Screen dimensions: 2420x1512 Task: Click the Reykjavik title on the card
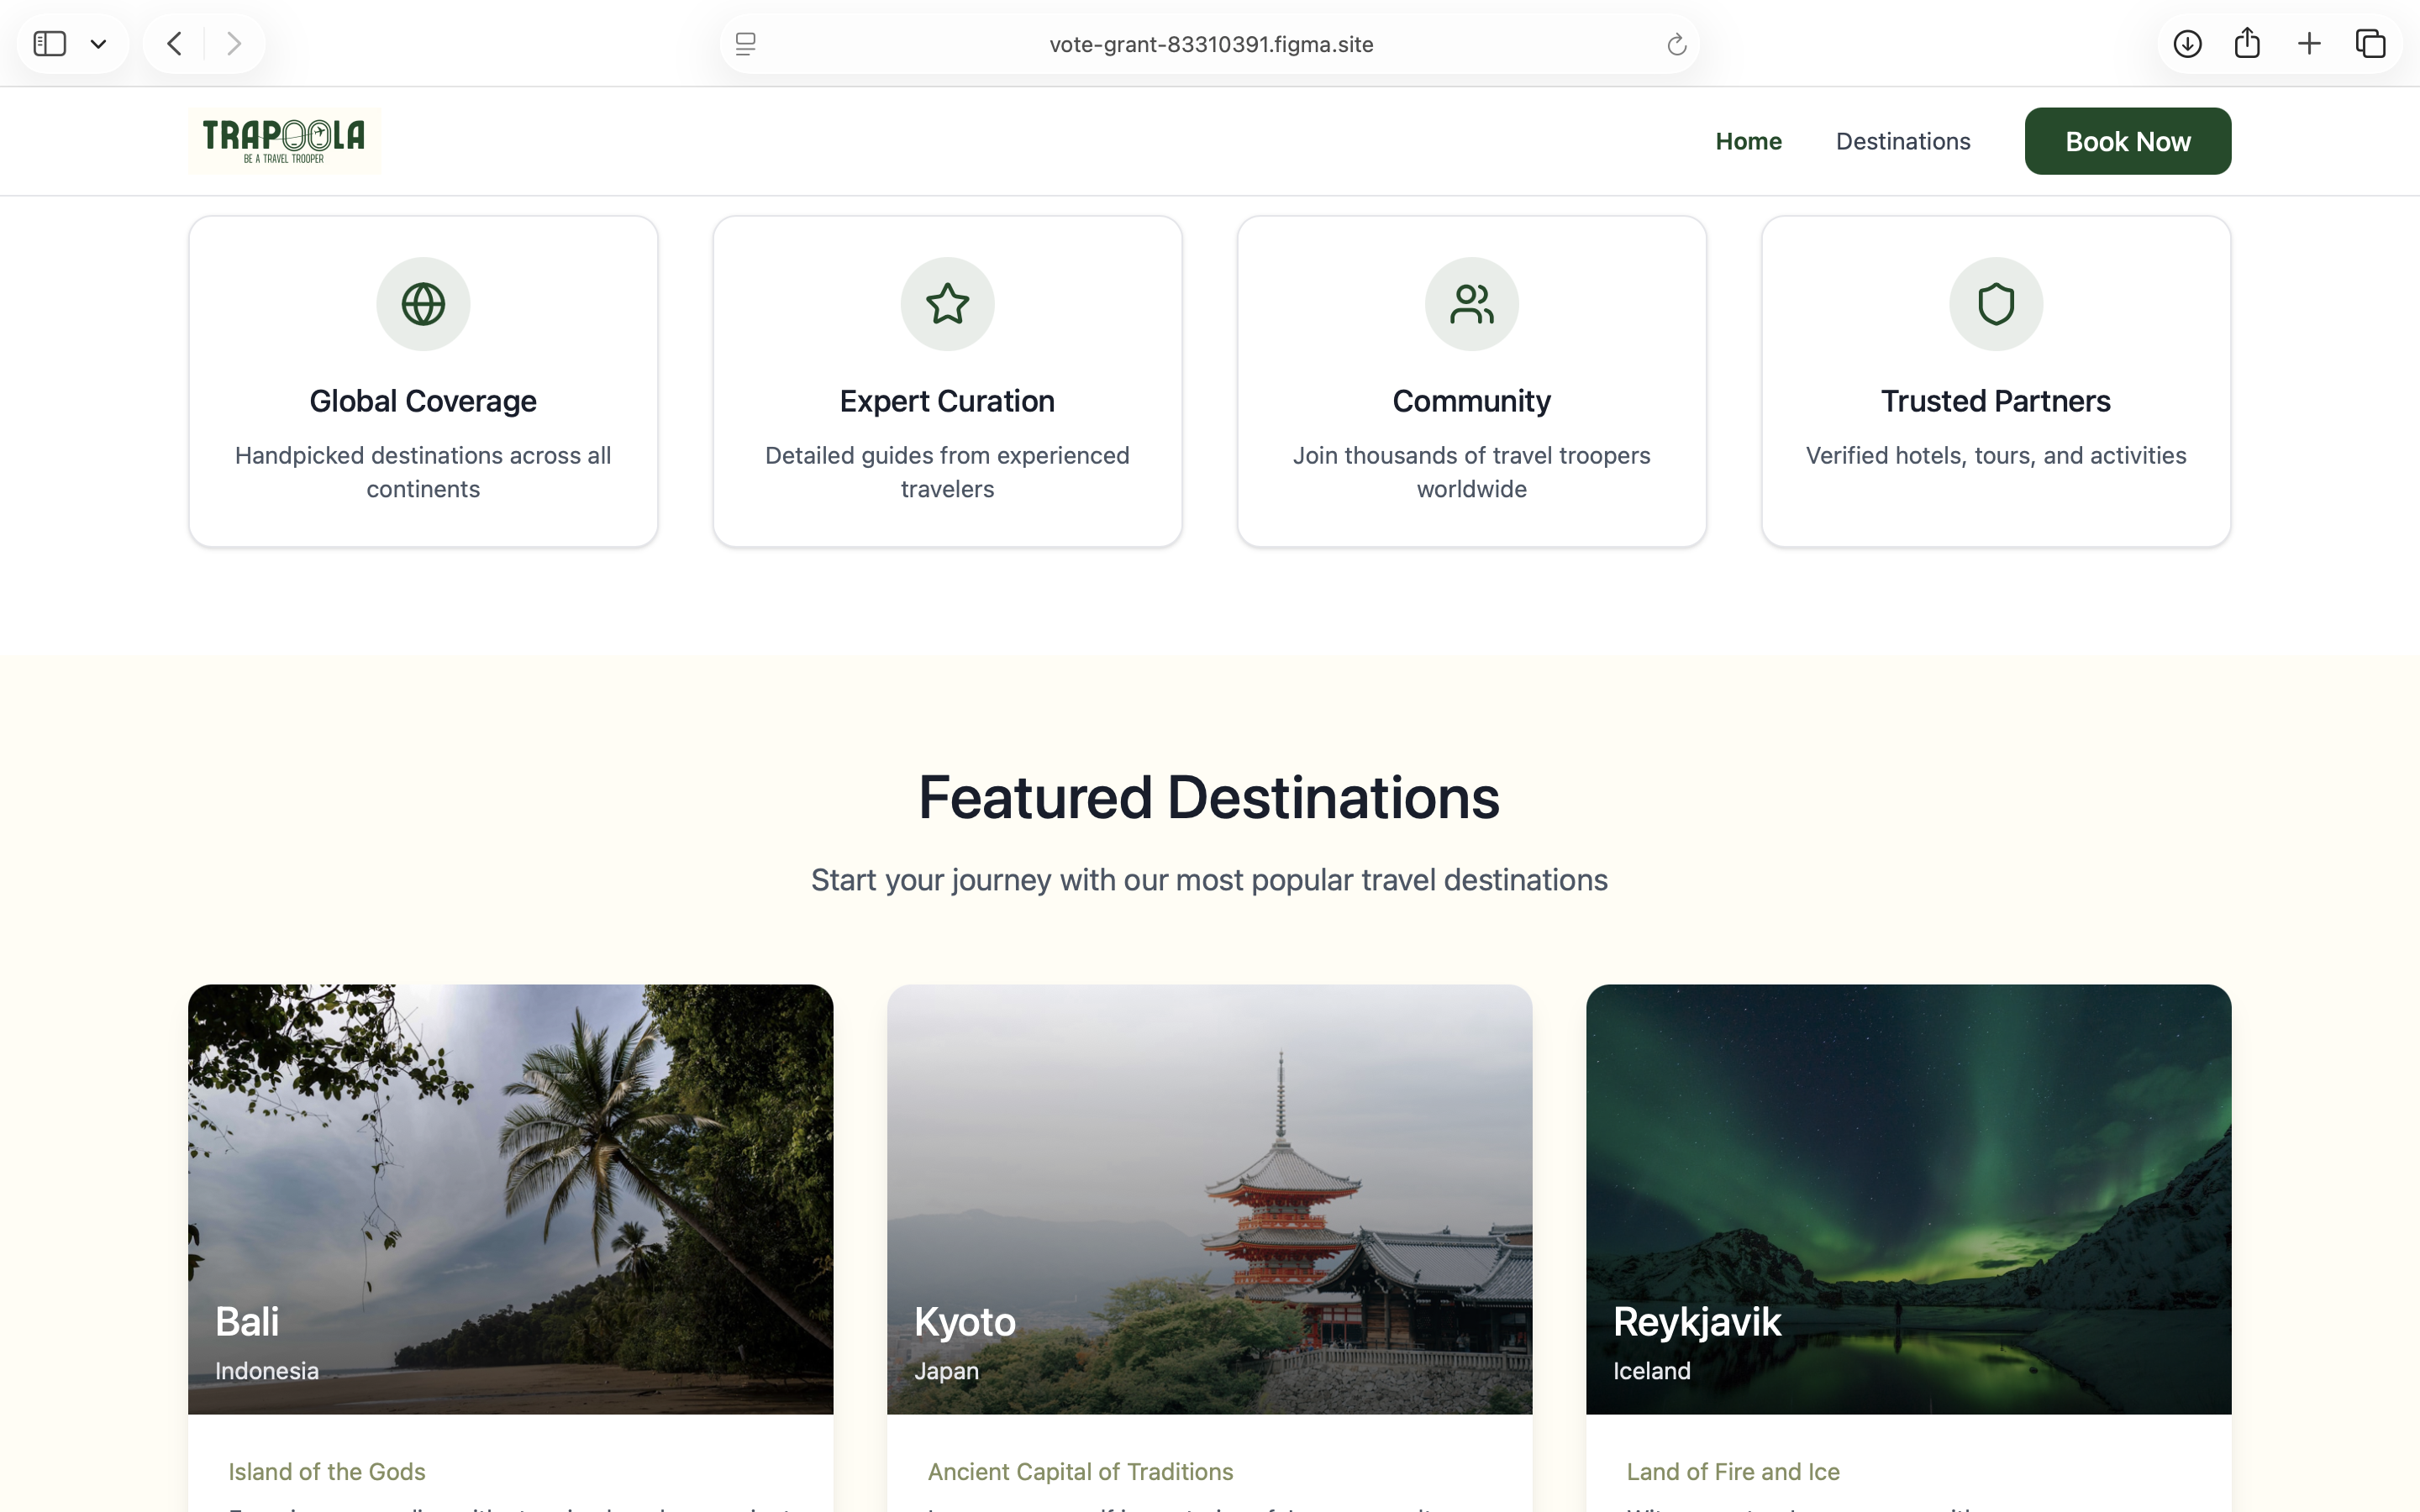[1697, 1322]
